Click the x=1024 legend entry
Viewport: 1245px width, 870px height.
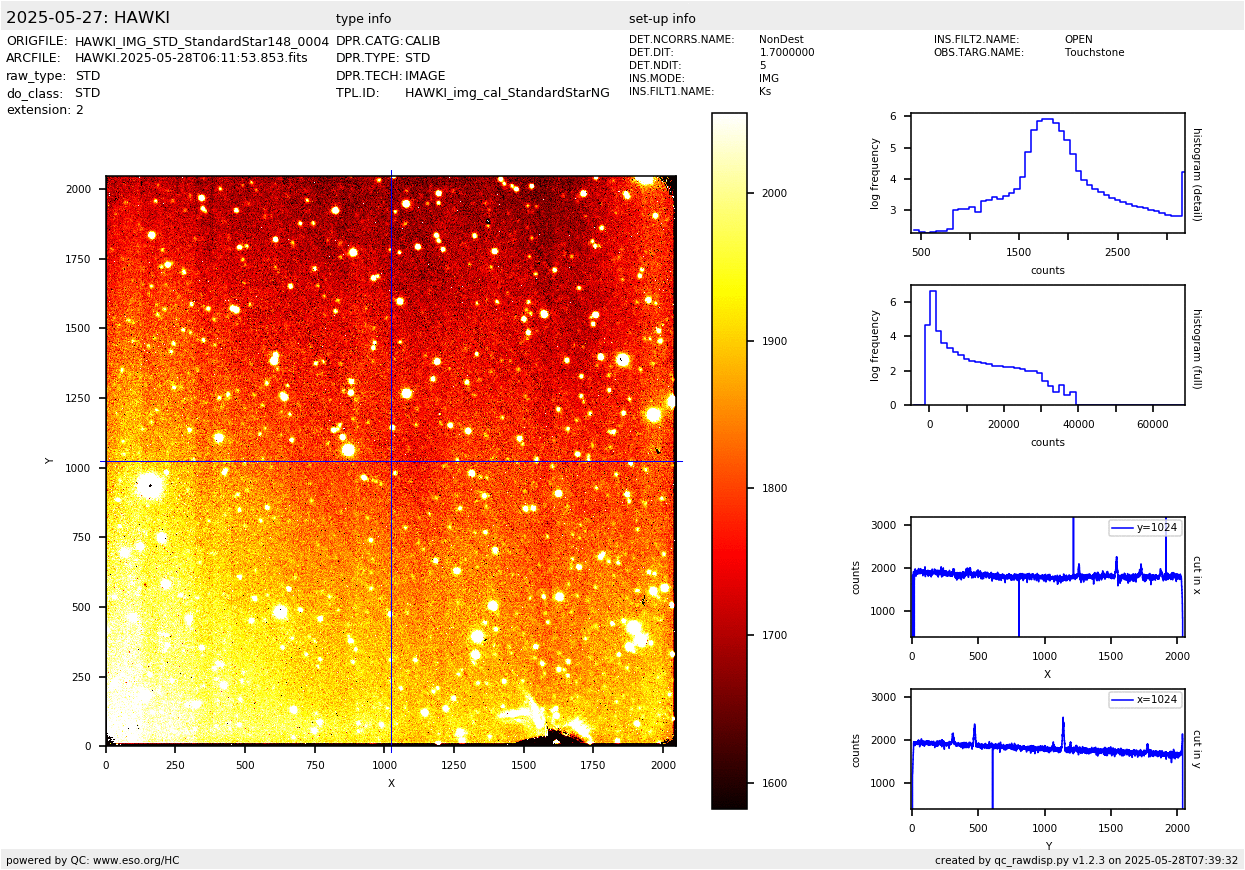[1145, 700]
